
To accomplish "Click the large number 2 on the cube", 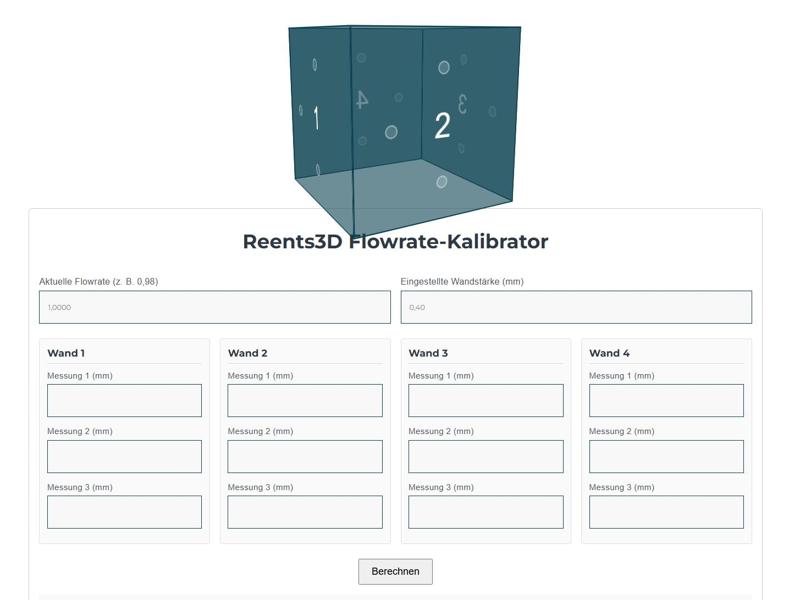I will pos(442,126).
